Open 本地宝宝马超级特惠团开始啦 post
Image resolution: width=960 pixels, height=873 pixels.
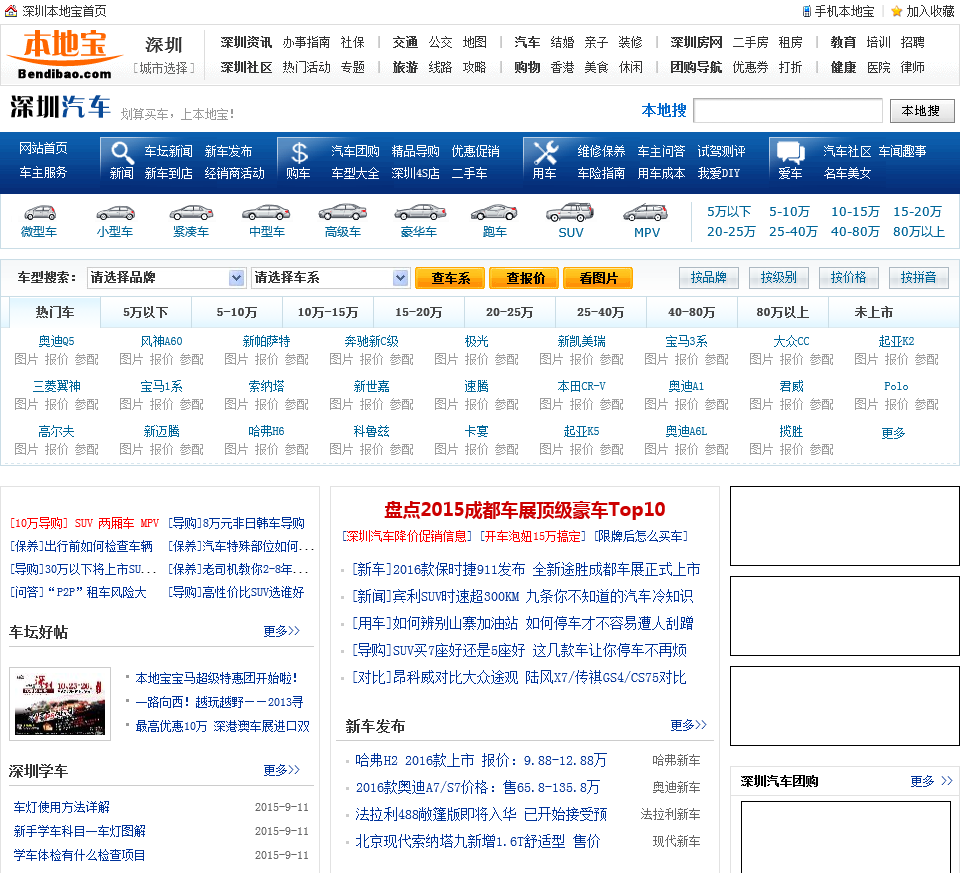[217, 678]
